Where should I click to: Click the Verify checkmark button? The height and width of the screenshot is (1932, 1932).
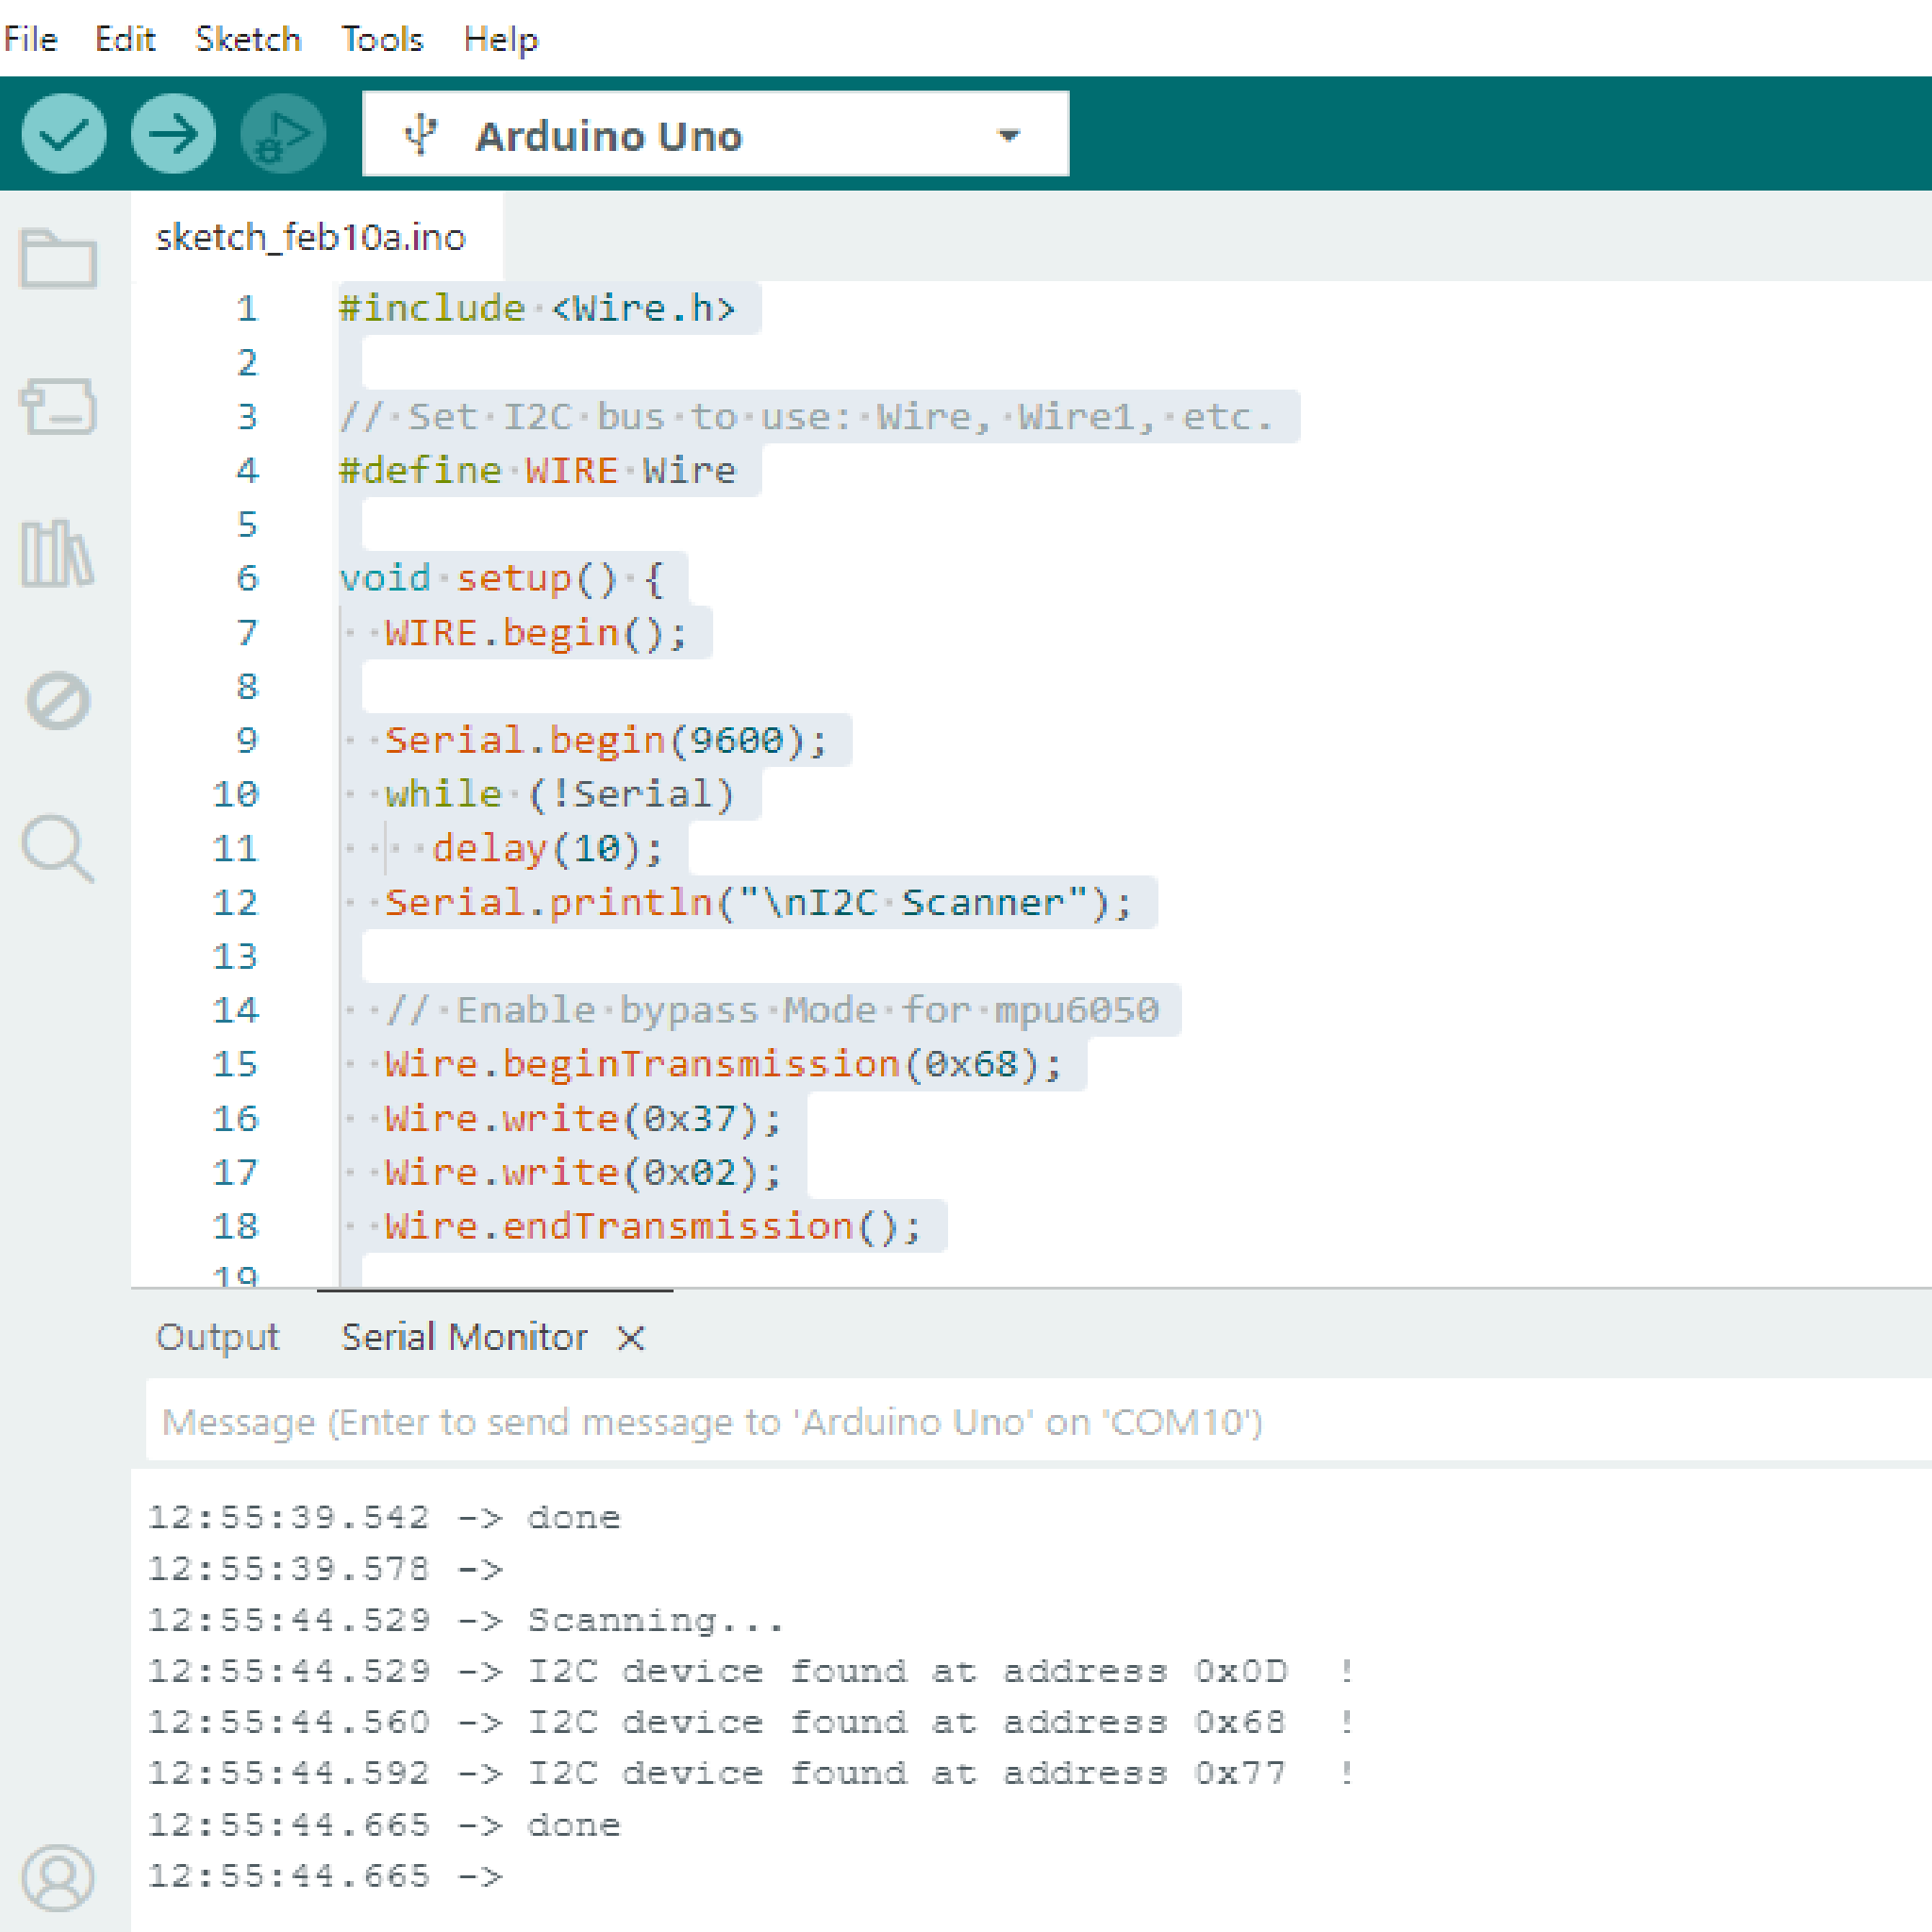64,134
